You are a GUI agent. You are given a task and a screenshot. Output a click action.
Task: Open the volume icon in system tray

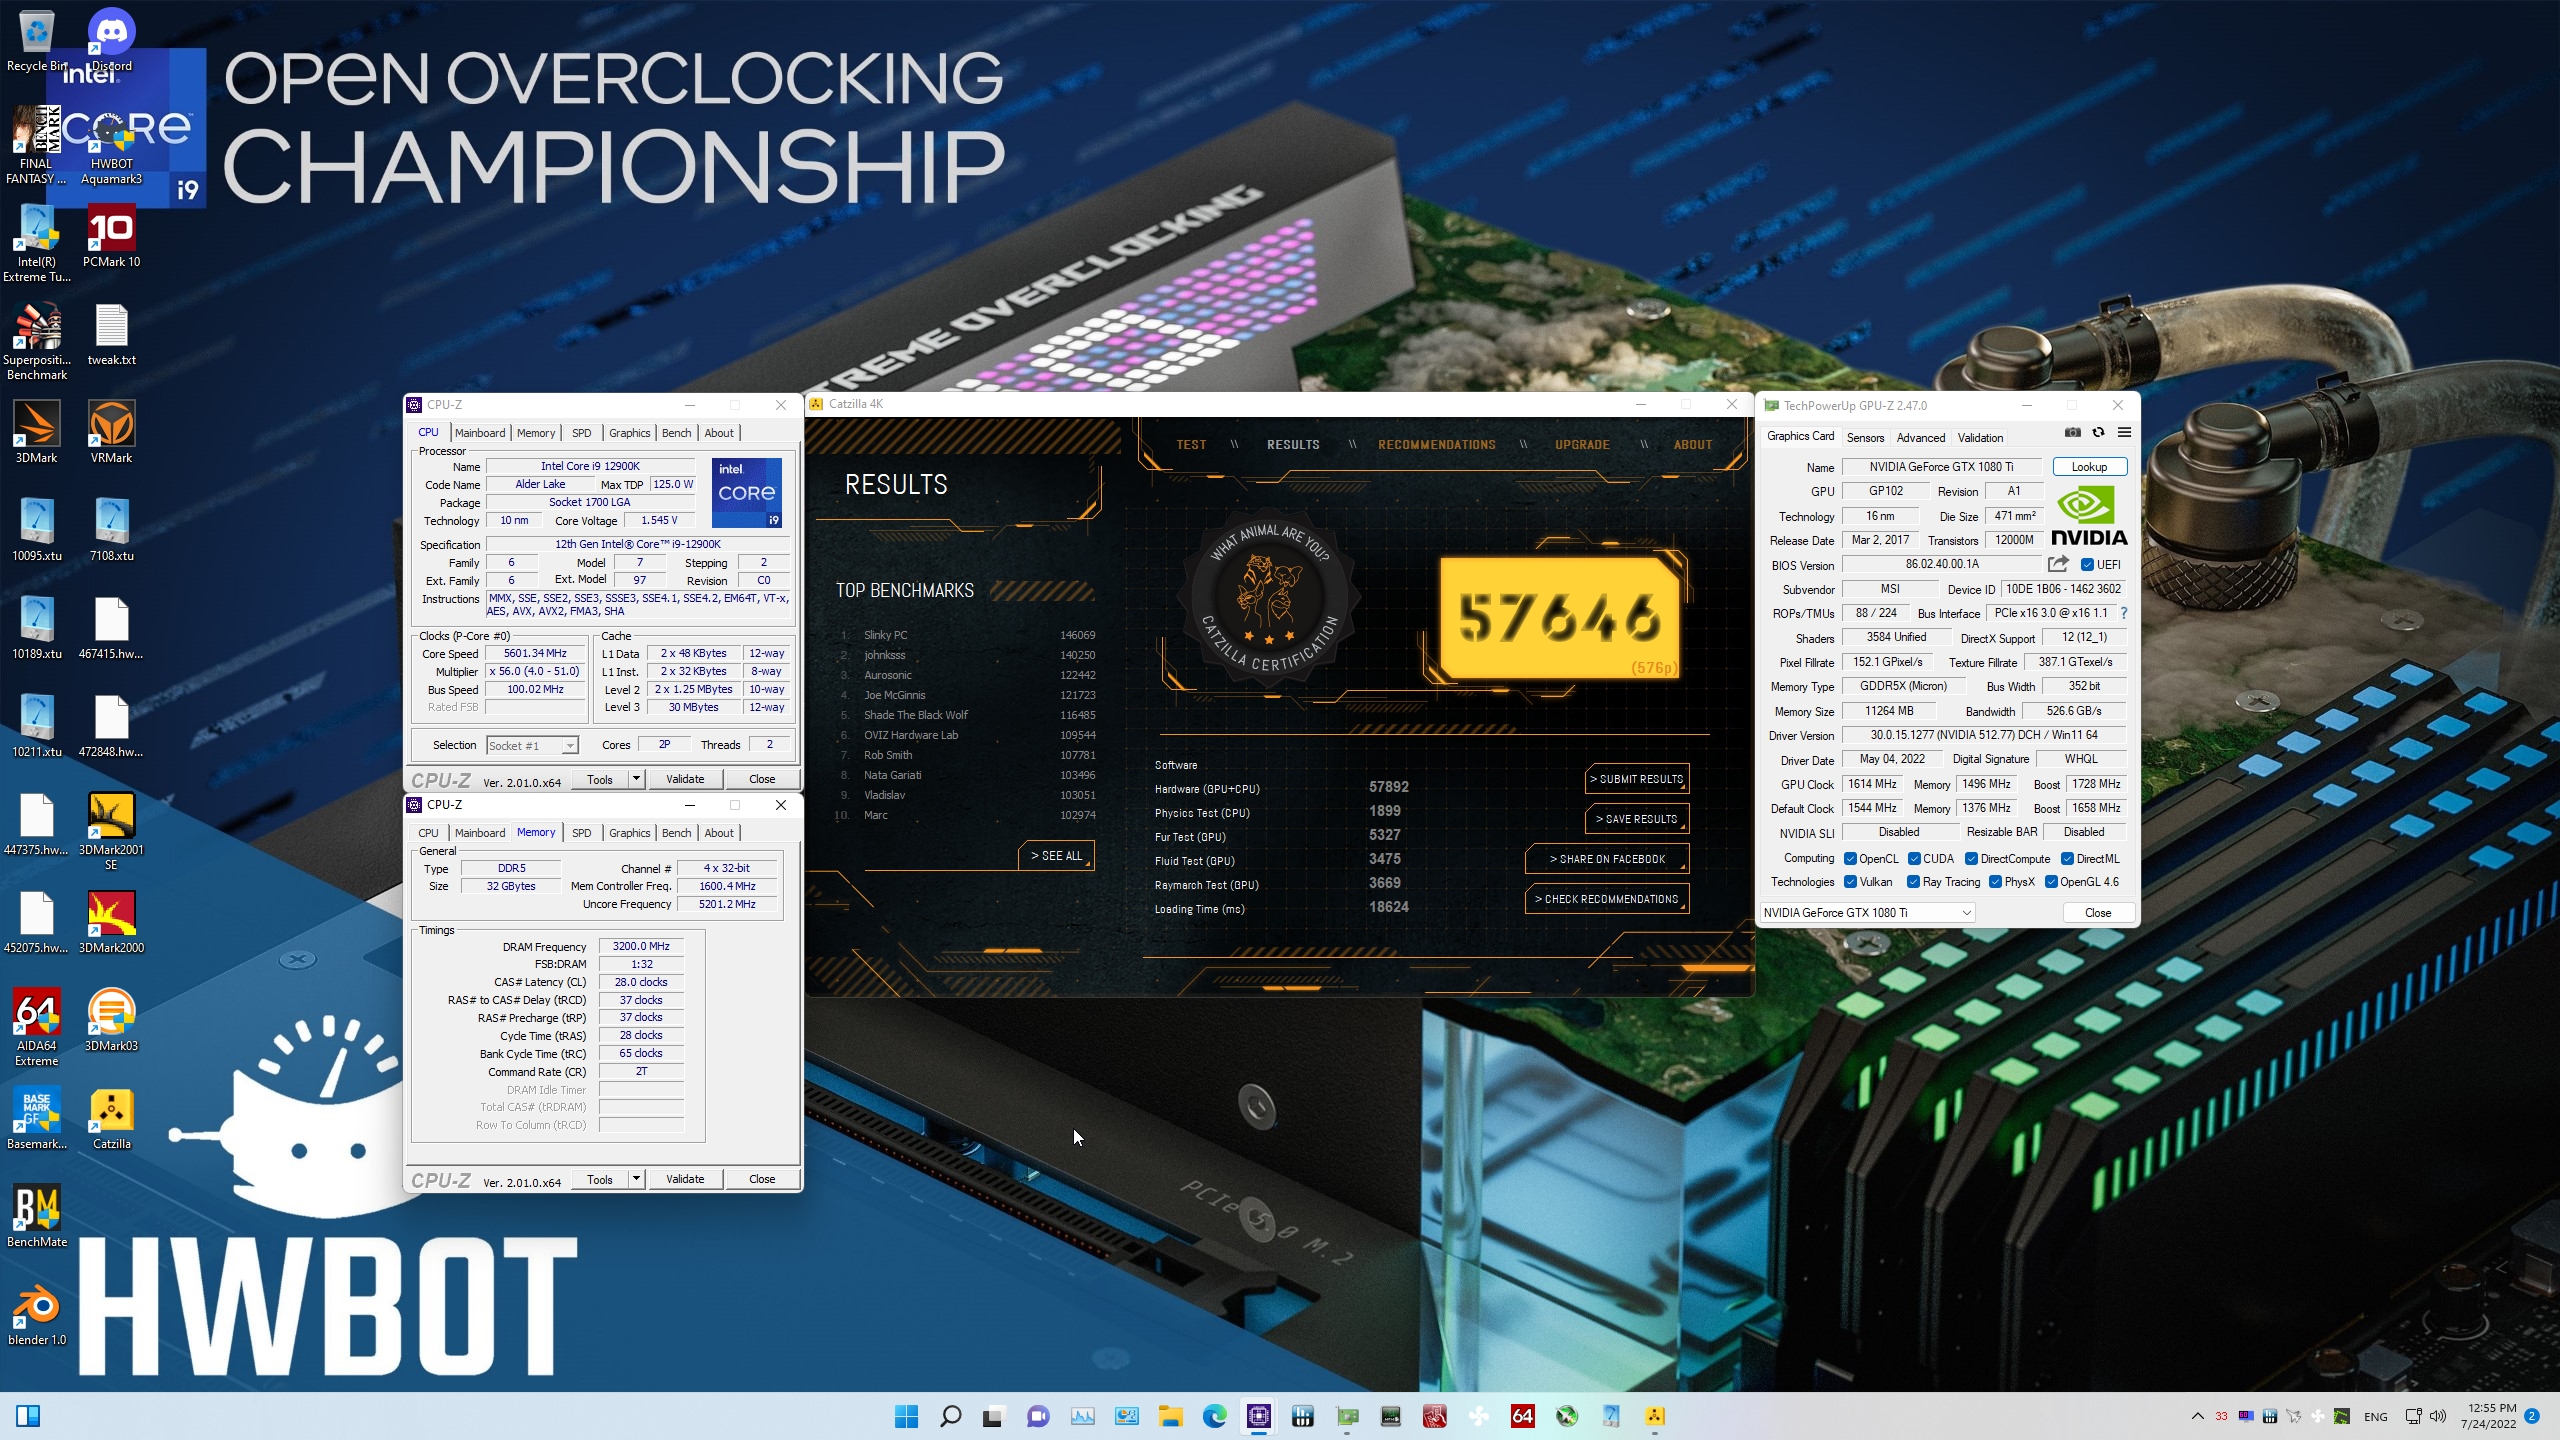[2437, 1416]
